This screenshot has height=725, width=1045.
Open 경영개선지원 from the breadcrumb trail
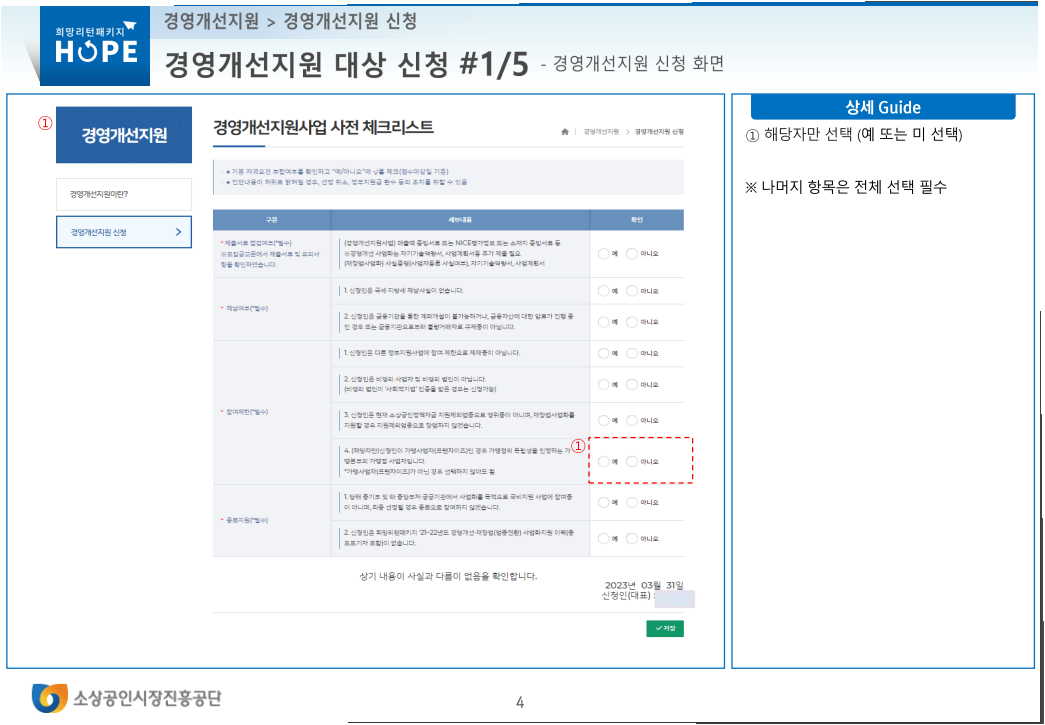pyautogui.click(x=601, y=132)
